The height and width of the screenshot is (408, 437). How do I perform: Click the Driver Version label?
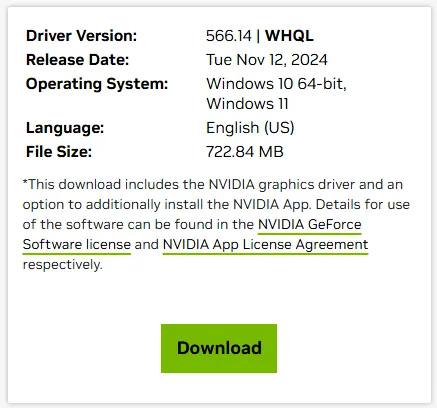tap(82, 36)
